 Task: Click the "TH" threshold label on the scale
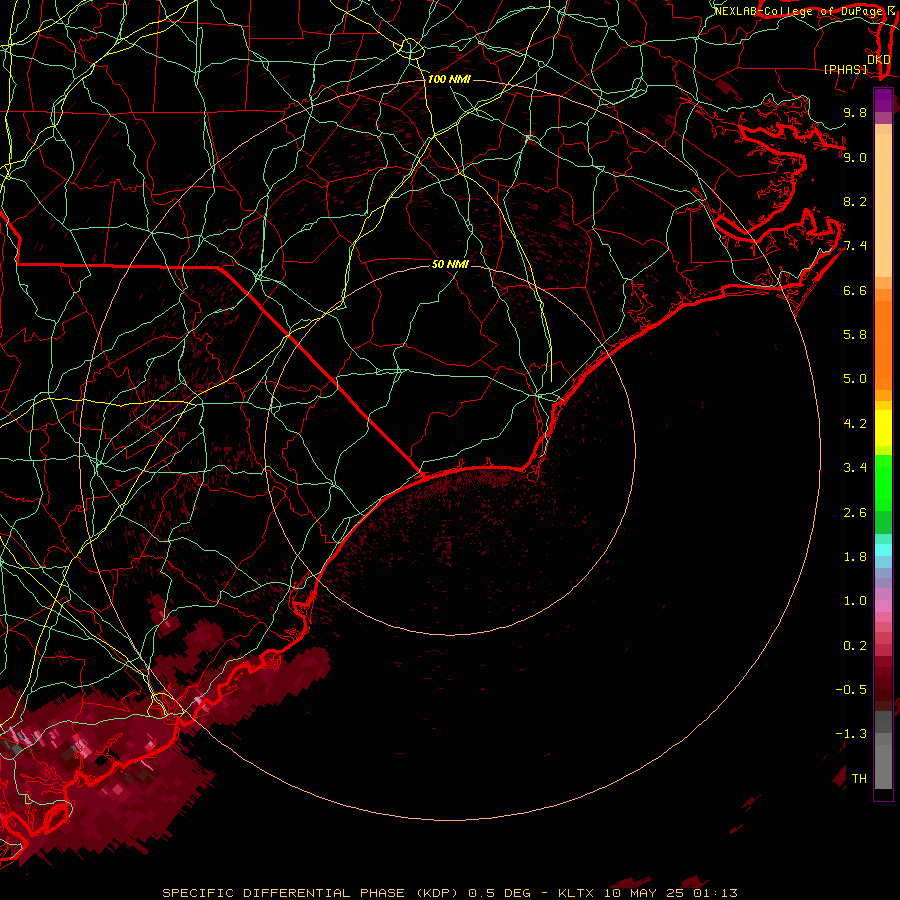(859, 779)
